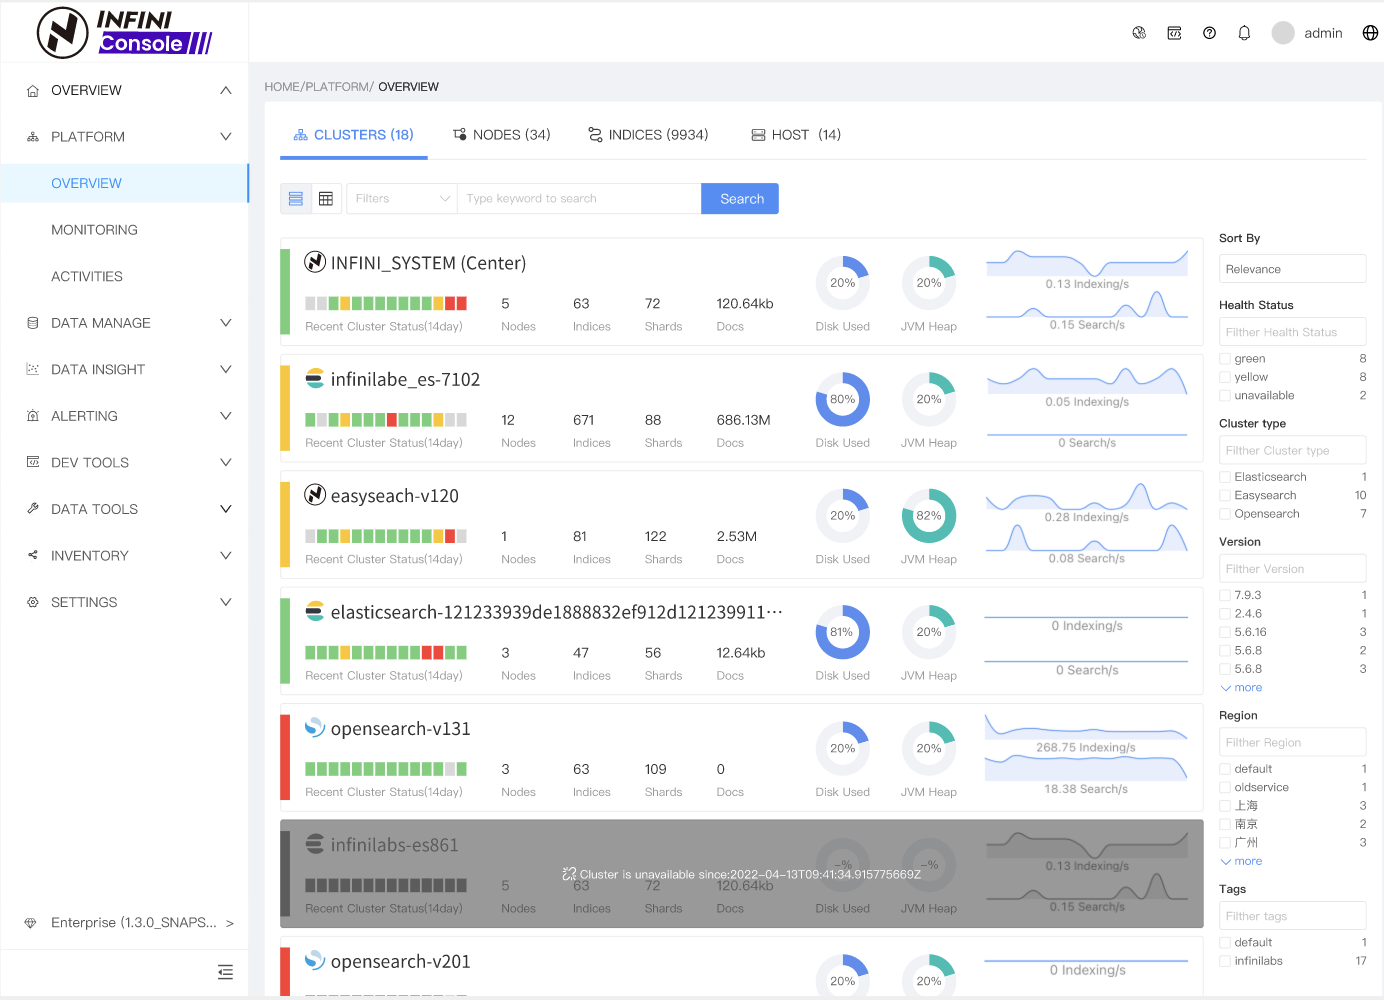Open the dev console icon in header

[1174, 33]
